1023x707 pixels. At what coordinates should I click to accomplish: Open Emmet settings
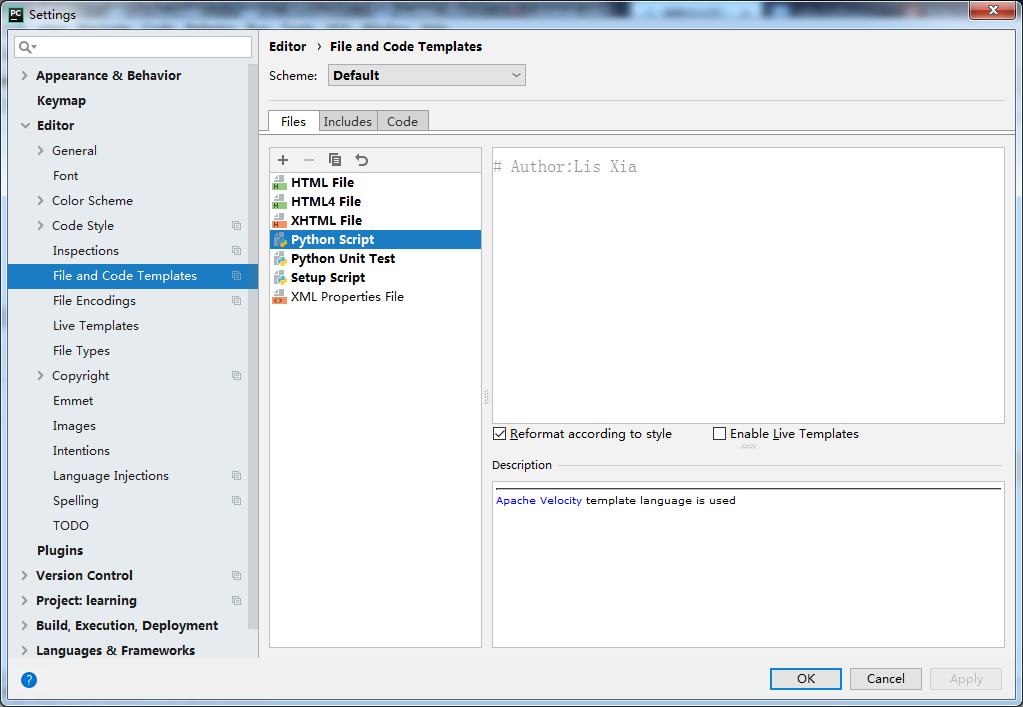tap(73, 400)
